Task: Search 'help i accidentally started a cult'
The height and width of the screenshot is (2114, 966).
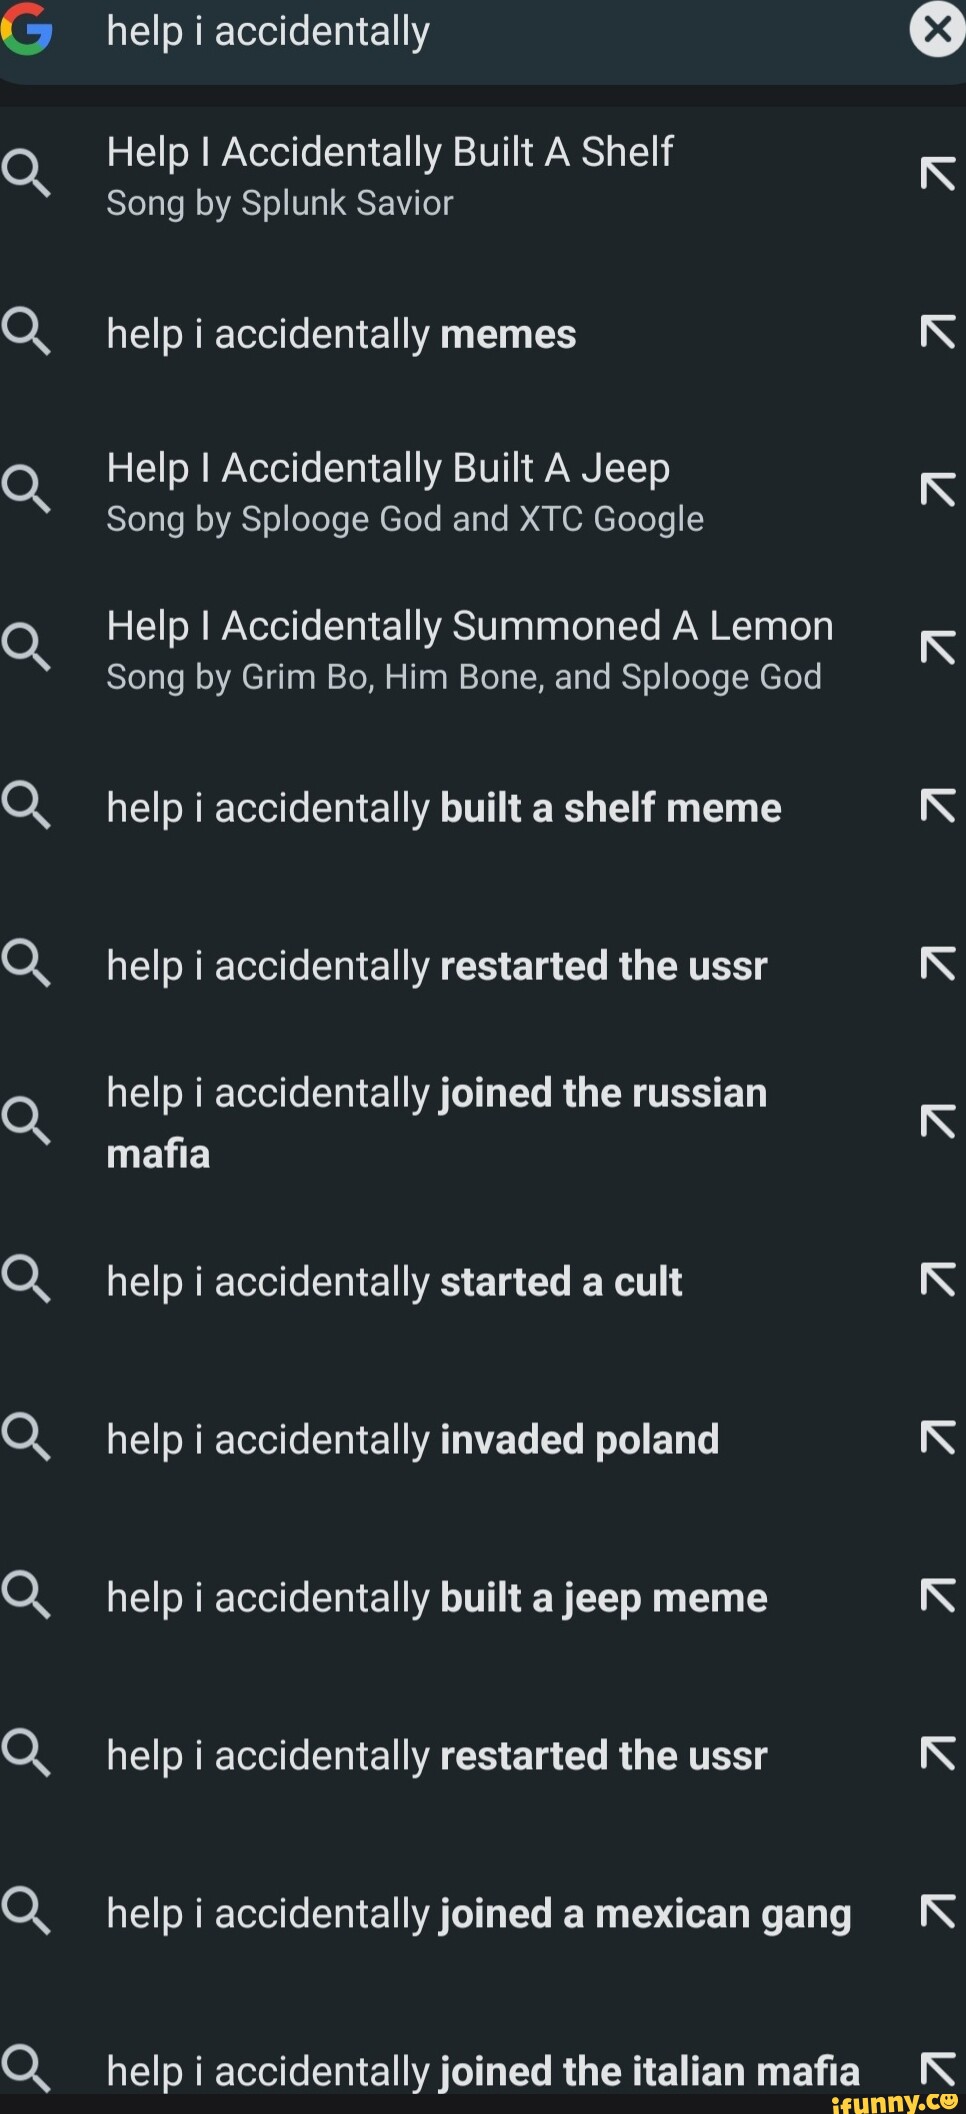Action: coord(394,1282)
